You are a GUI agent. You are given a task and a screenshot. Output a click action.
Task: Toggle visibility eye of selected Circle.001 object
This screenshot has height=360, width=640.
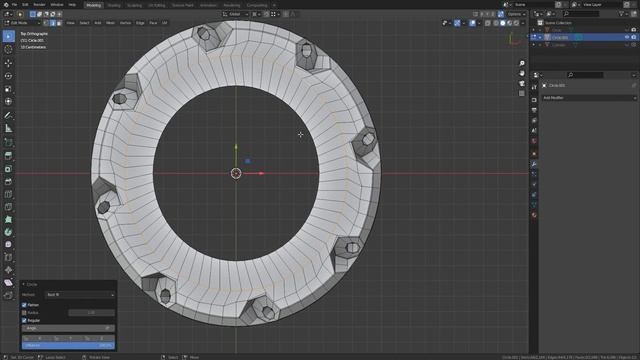627,37
